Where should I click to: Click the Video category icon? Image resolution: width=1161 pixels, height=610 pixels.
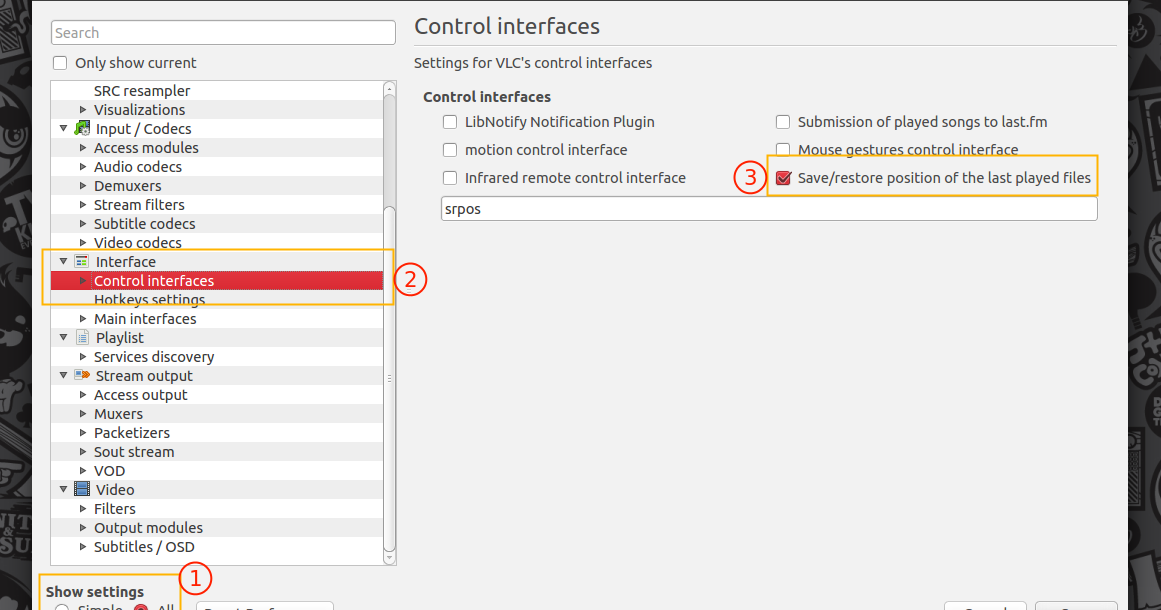(x=81, y=489)
